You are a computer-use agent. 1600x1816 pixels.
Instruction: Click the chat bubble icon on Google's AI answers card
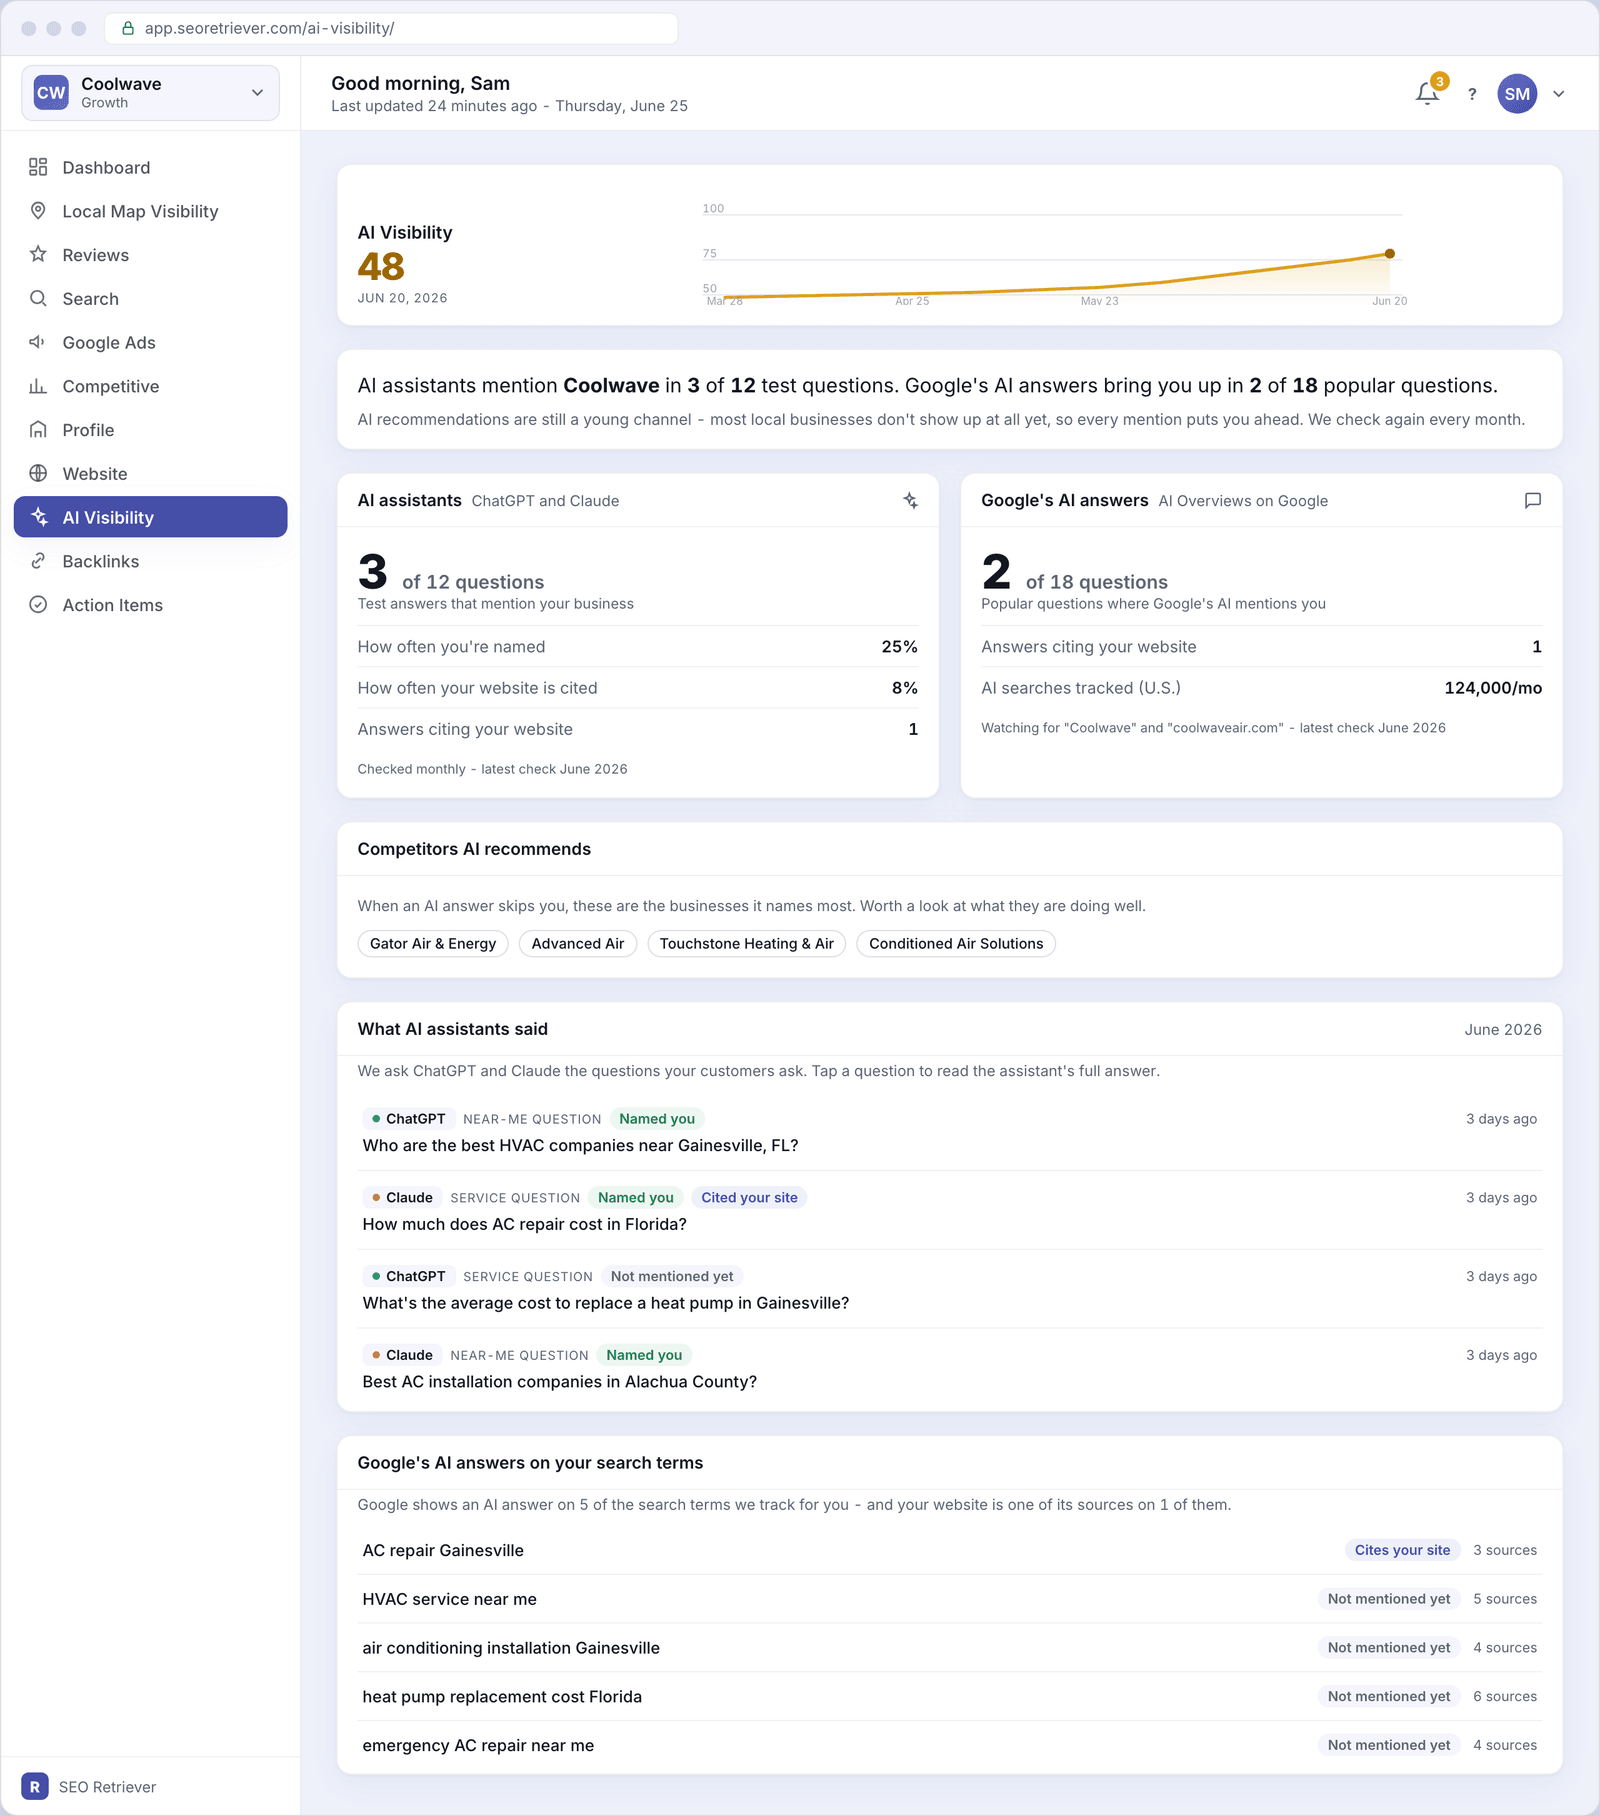[x=1532, y=500]
